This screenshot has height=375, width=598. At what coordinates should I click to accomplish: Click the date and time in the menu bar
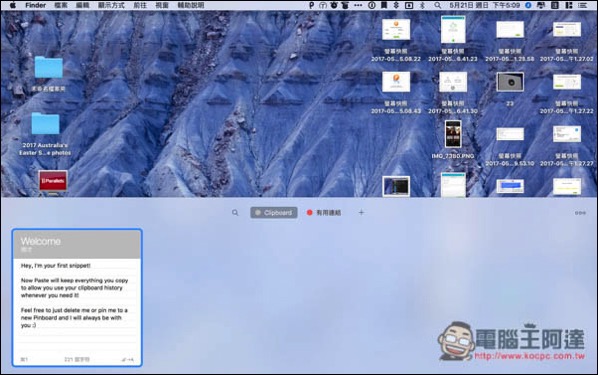pos(484,5)
